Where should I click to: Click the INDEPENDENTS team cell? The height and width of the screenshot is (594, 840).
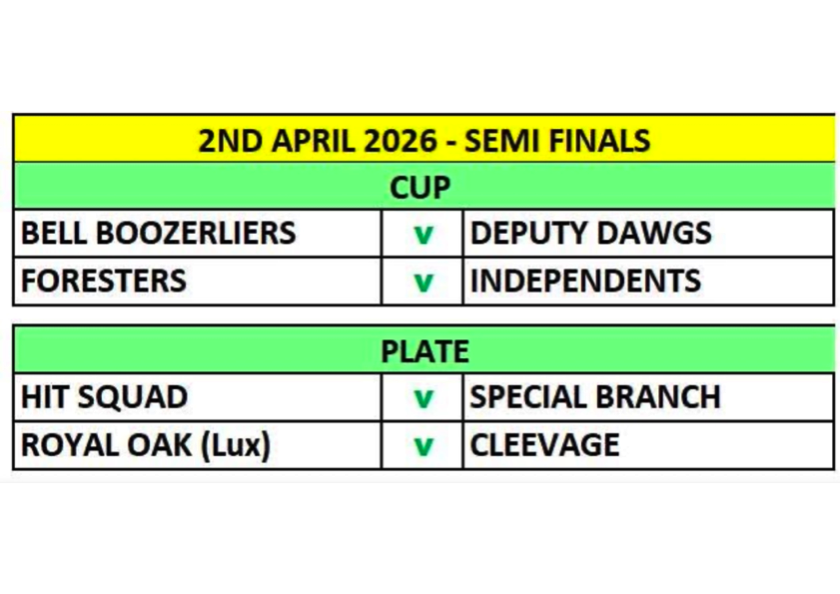(x=586, y=281)
